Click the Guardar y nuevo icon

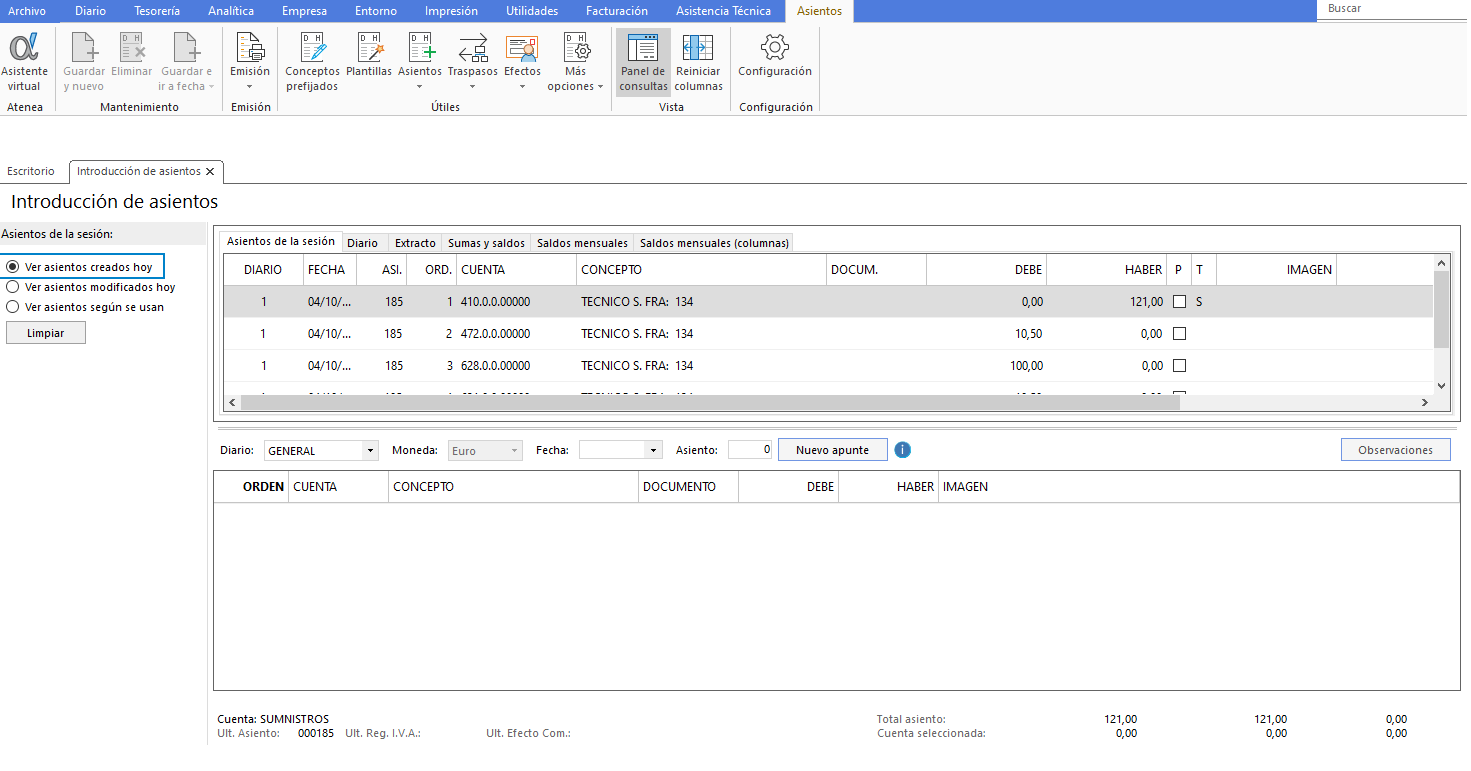click(84, 62)
